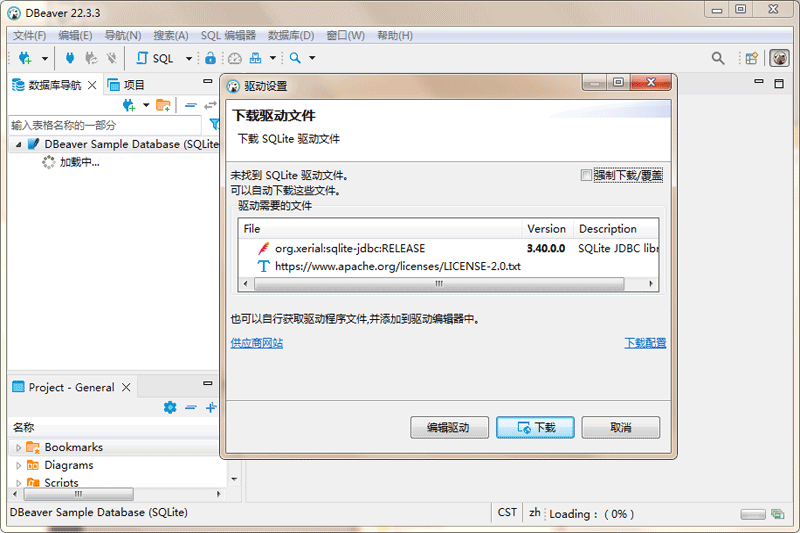Minimize the Project - General panel

pyautogui.click(x=208, y=383)
